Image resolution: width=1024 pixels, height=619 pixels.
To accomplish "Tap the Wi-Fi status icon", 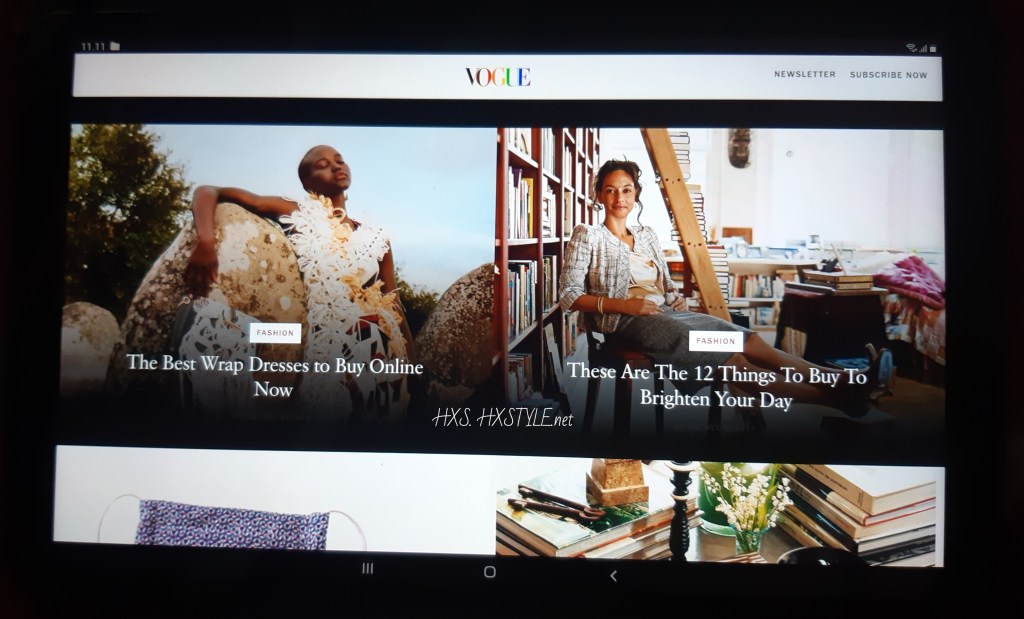I will [911, 48].
